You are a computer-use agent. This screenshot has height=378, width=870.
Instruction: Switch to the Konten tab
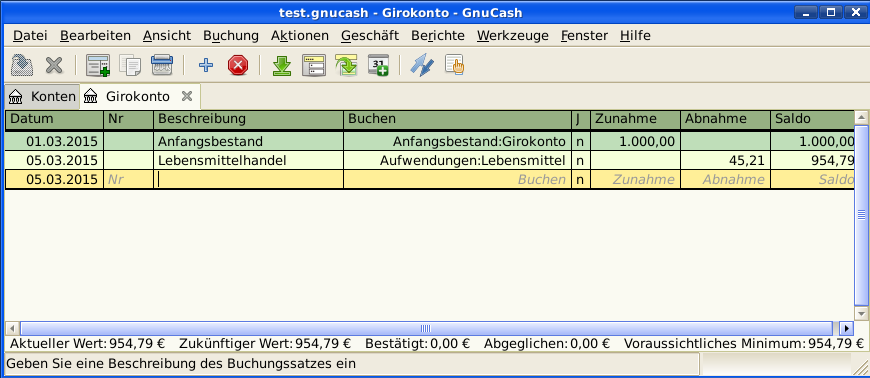click(42, 97)
